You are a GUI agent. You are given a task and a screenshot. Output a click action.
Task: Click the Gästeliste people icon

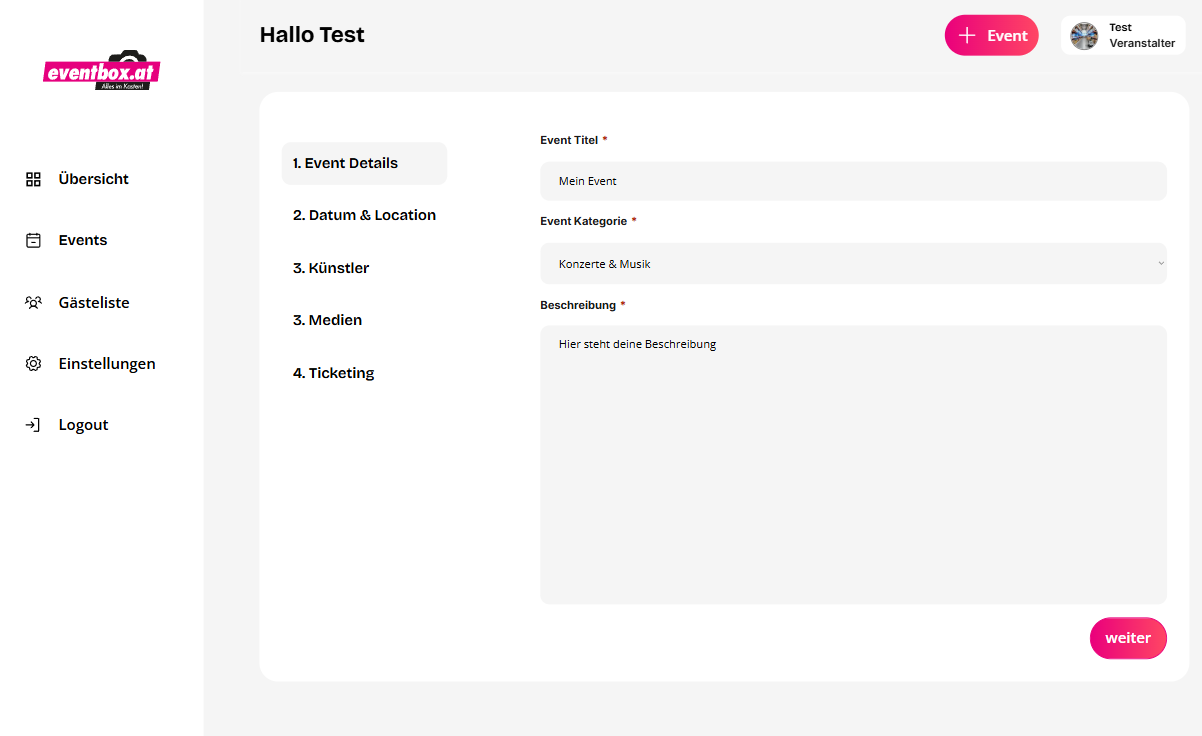[x=33, y=302]
